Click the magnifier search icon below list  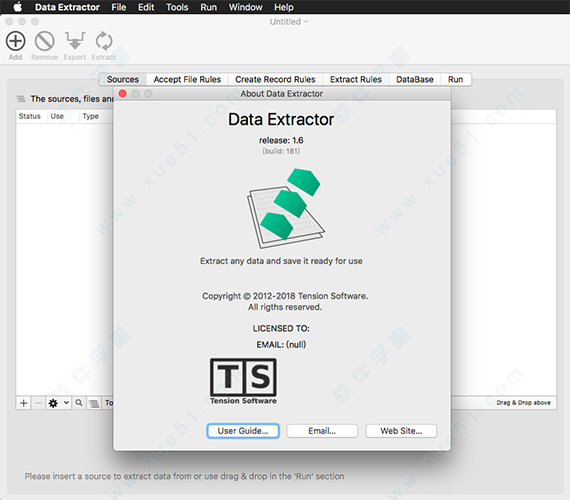click(x=79, y=403)
